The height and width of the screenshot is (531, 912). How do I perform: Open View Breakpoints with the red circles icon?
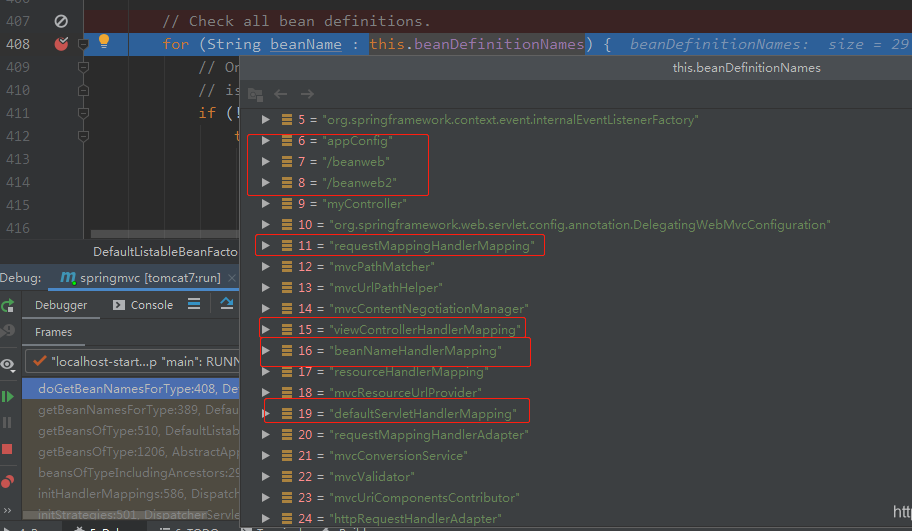click(x=8, y=481)
